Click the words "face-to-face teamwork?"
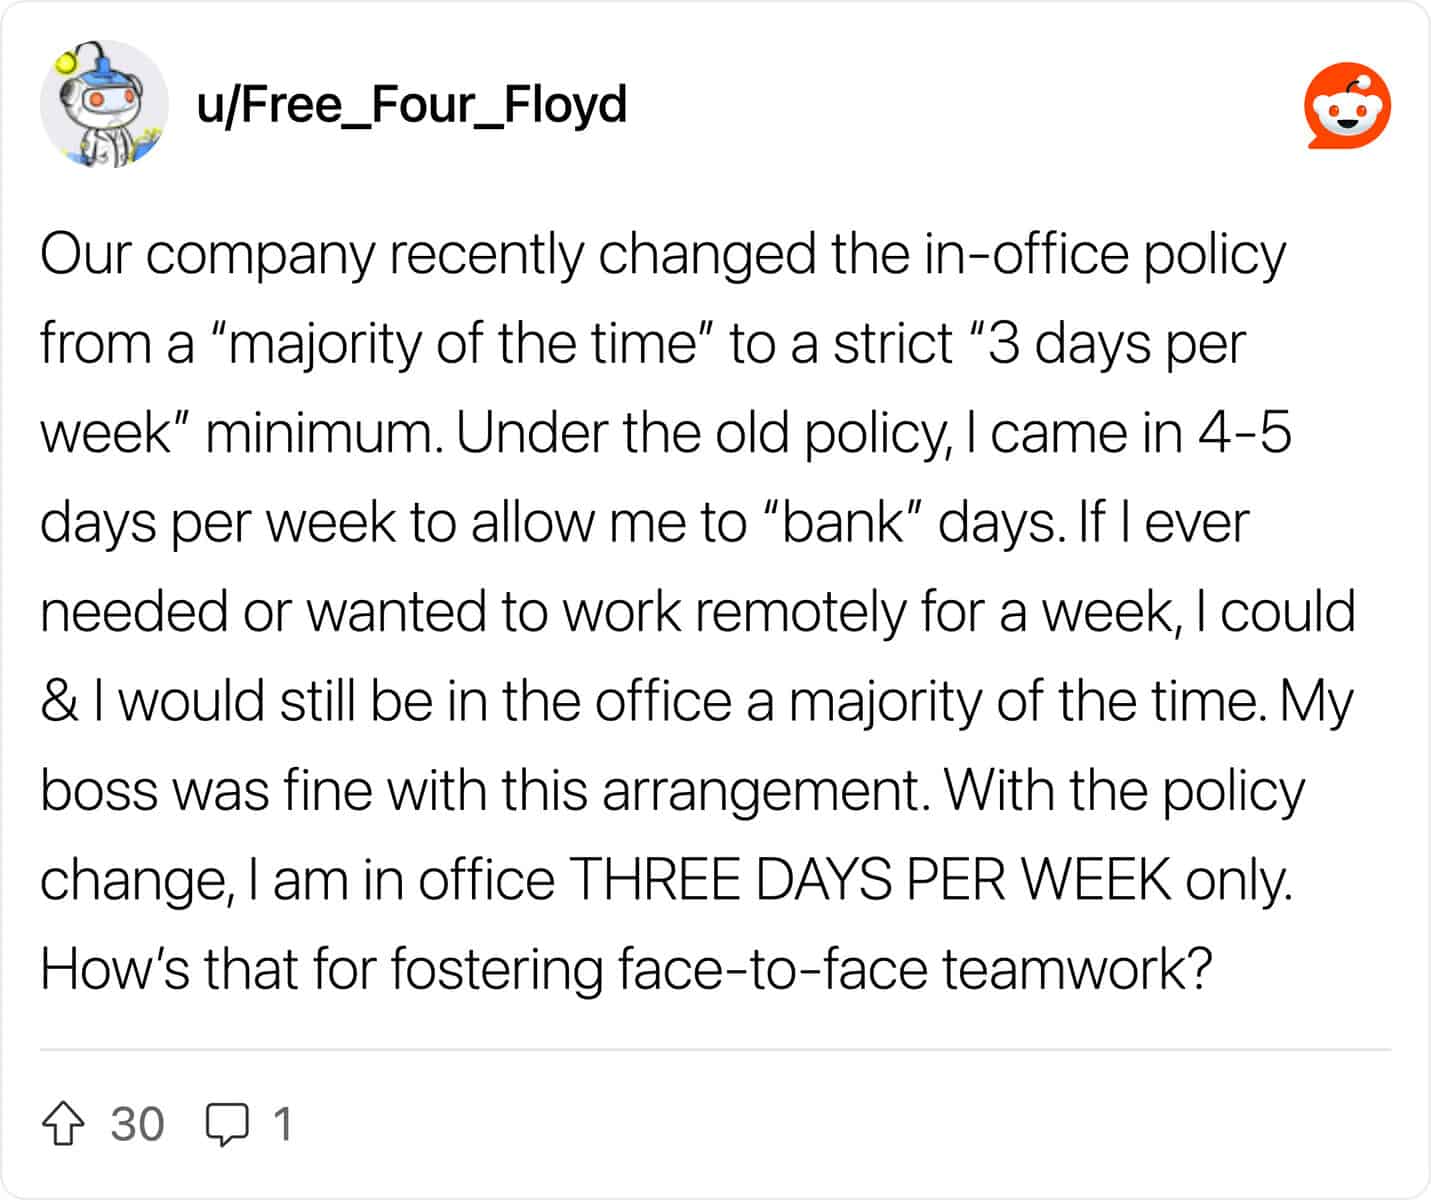1431x1200 pixels. pyautogui.click(x=915, y=970)
